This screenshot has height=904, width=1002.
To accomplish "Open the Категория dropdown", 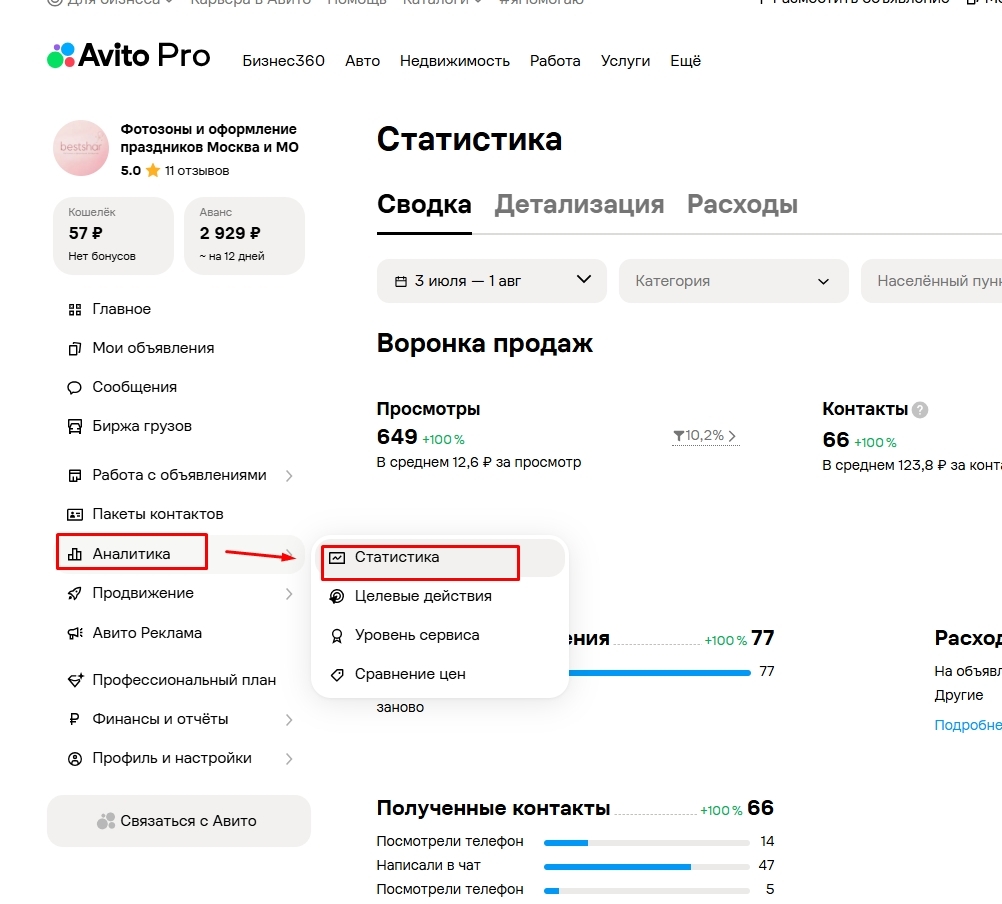I will coord(734,280).
